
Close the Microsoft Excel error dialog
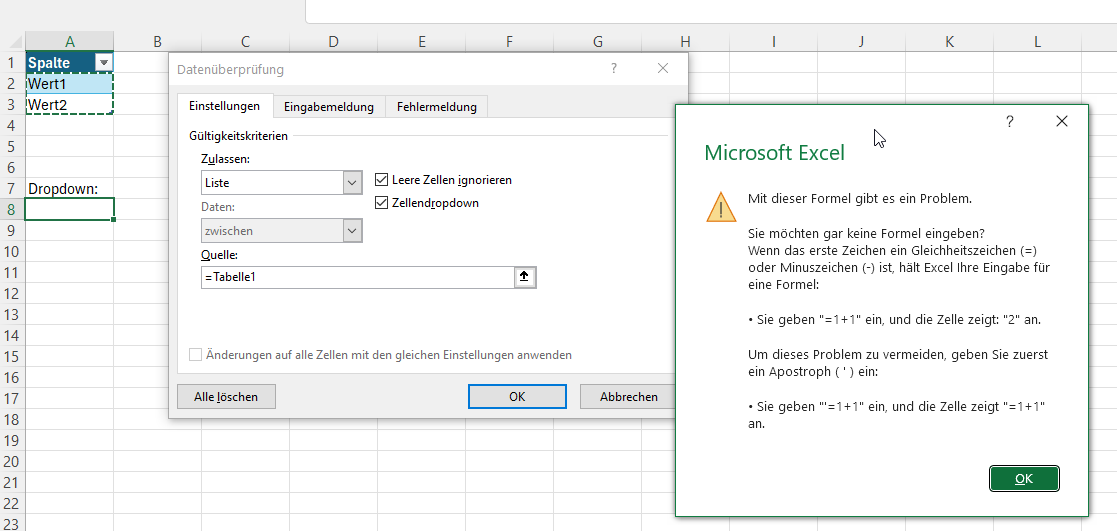pos(1061,122)
